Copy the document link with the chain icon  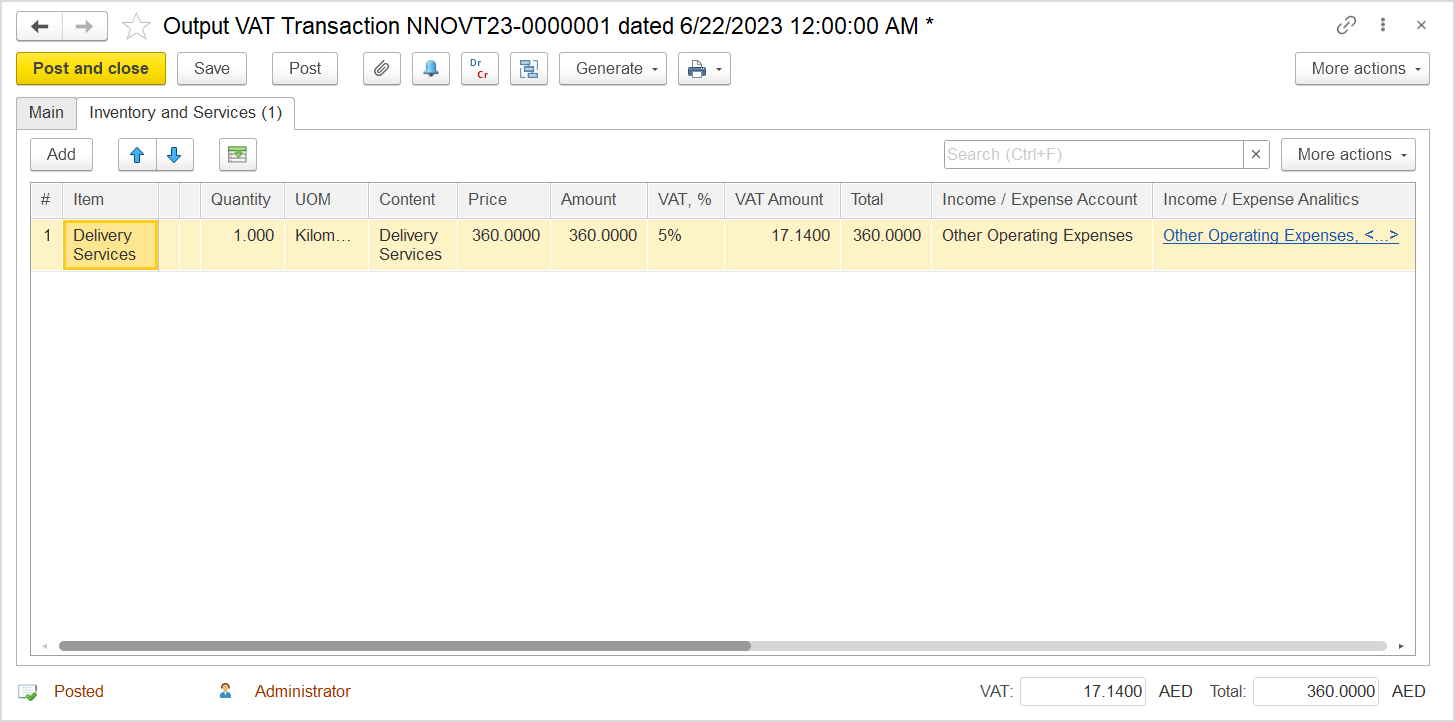1347,26
